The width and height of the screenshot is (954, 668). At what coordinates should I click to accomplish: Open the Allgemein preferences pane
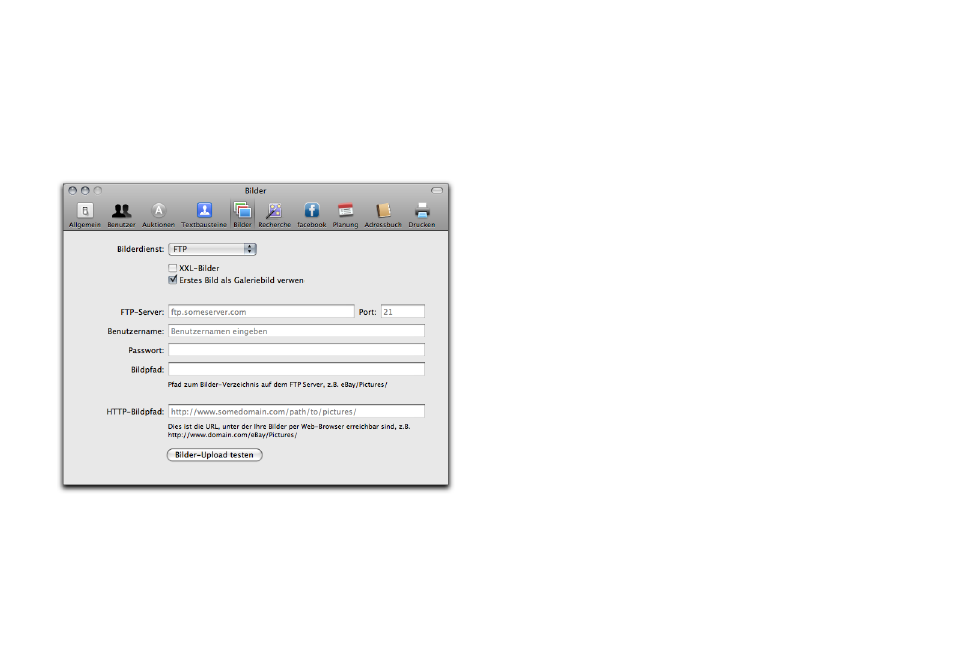click(x=85, y=215)
